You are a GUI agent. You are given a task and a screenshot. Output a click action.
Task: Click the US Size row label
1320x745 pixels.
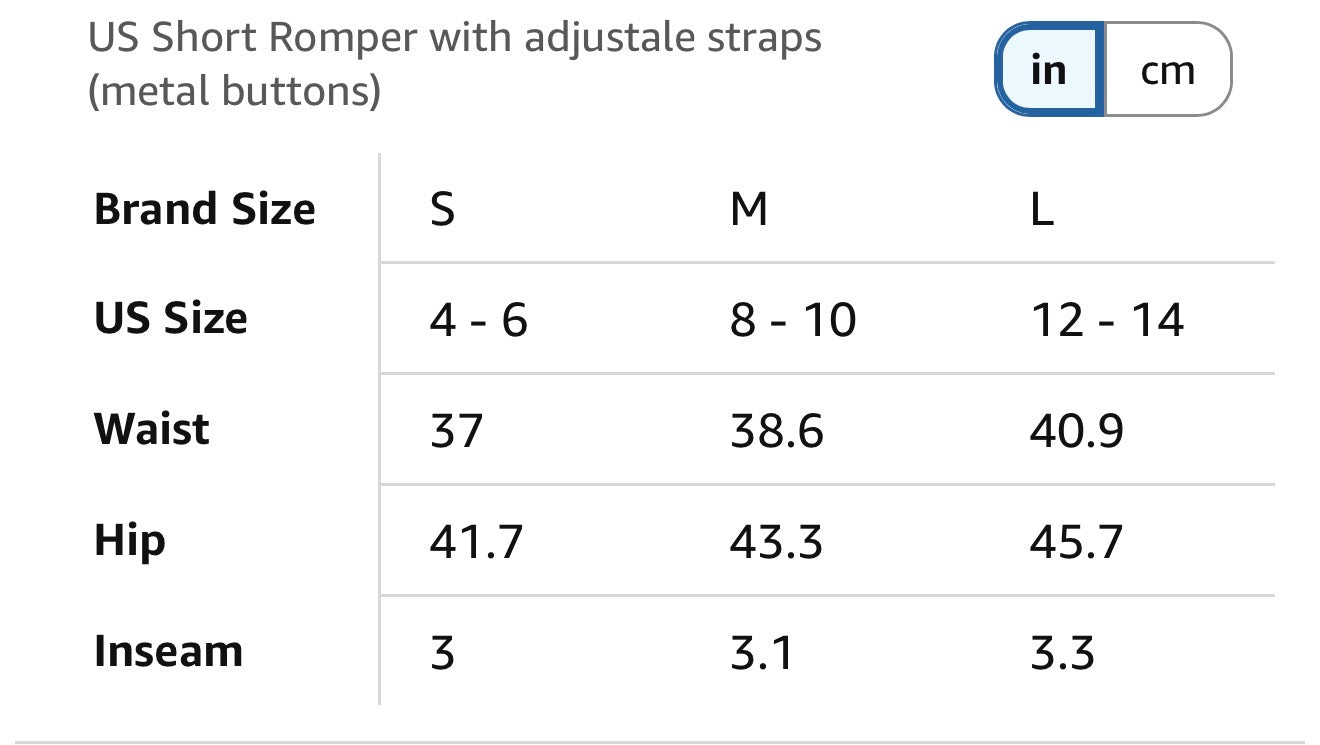click(170, 319)
